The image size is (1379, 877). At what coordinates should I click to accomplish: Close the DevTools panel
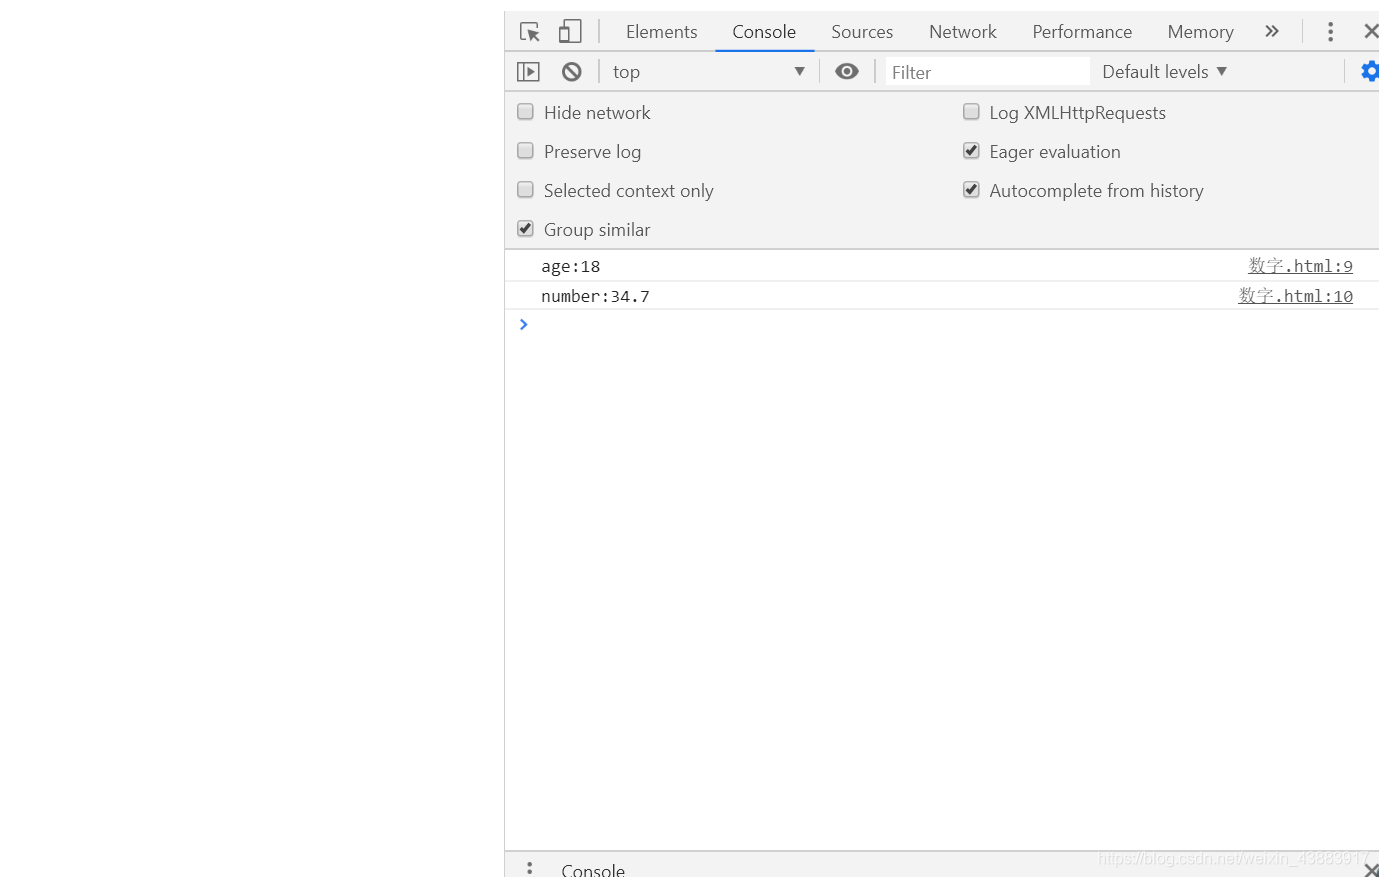[1371, 31]
